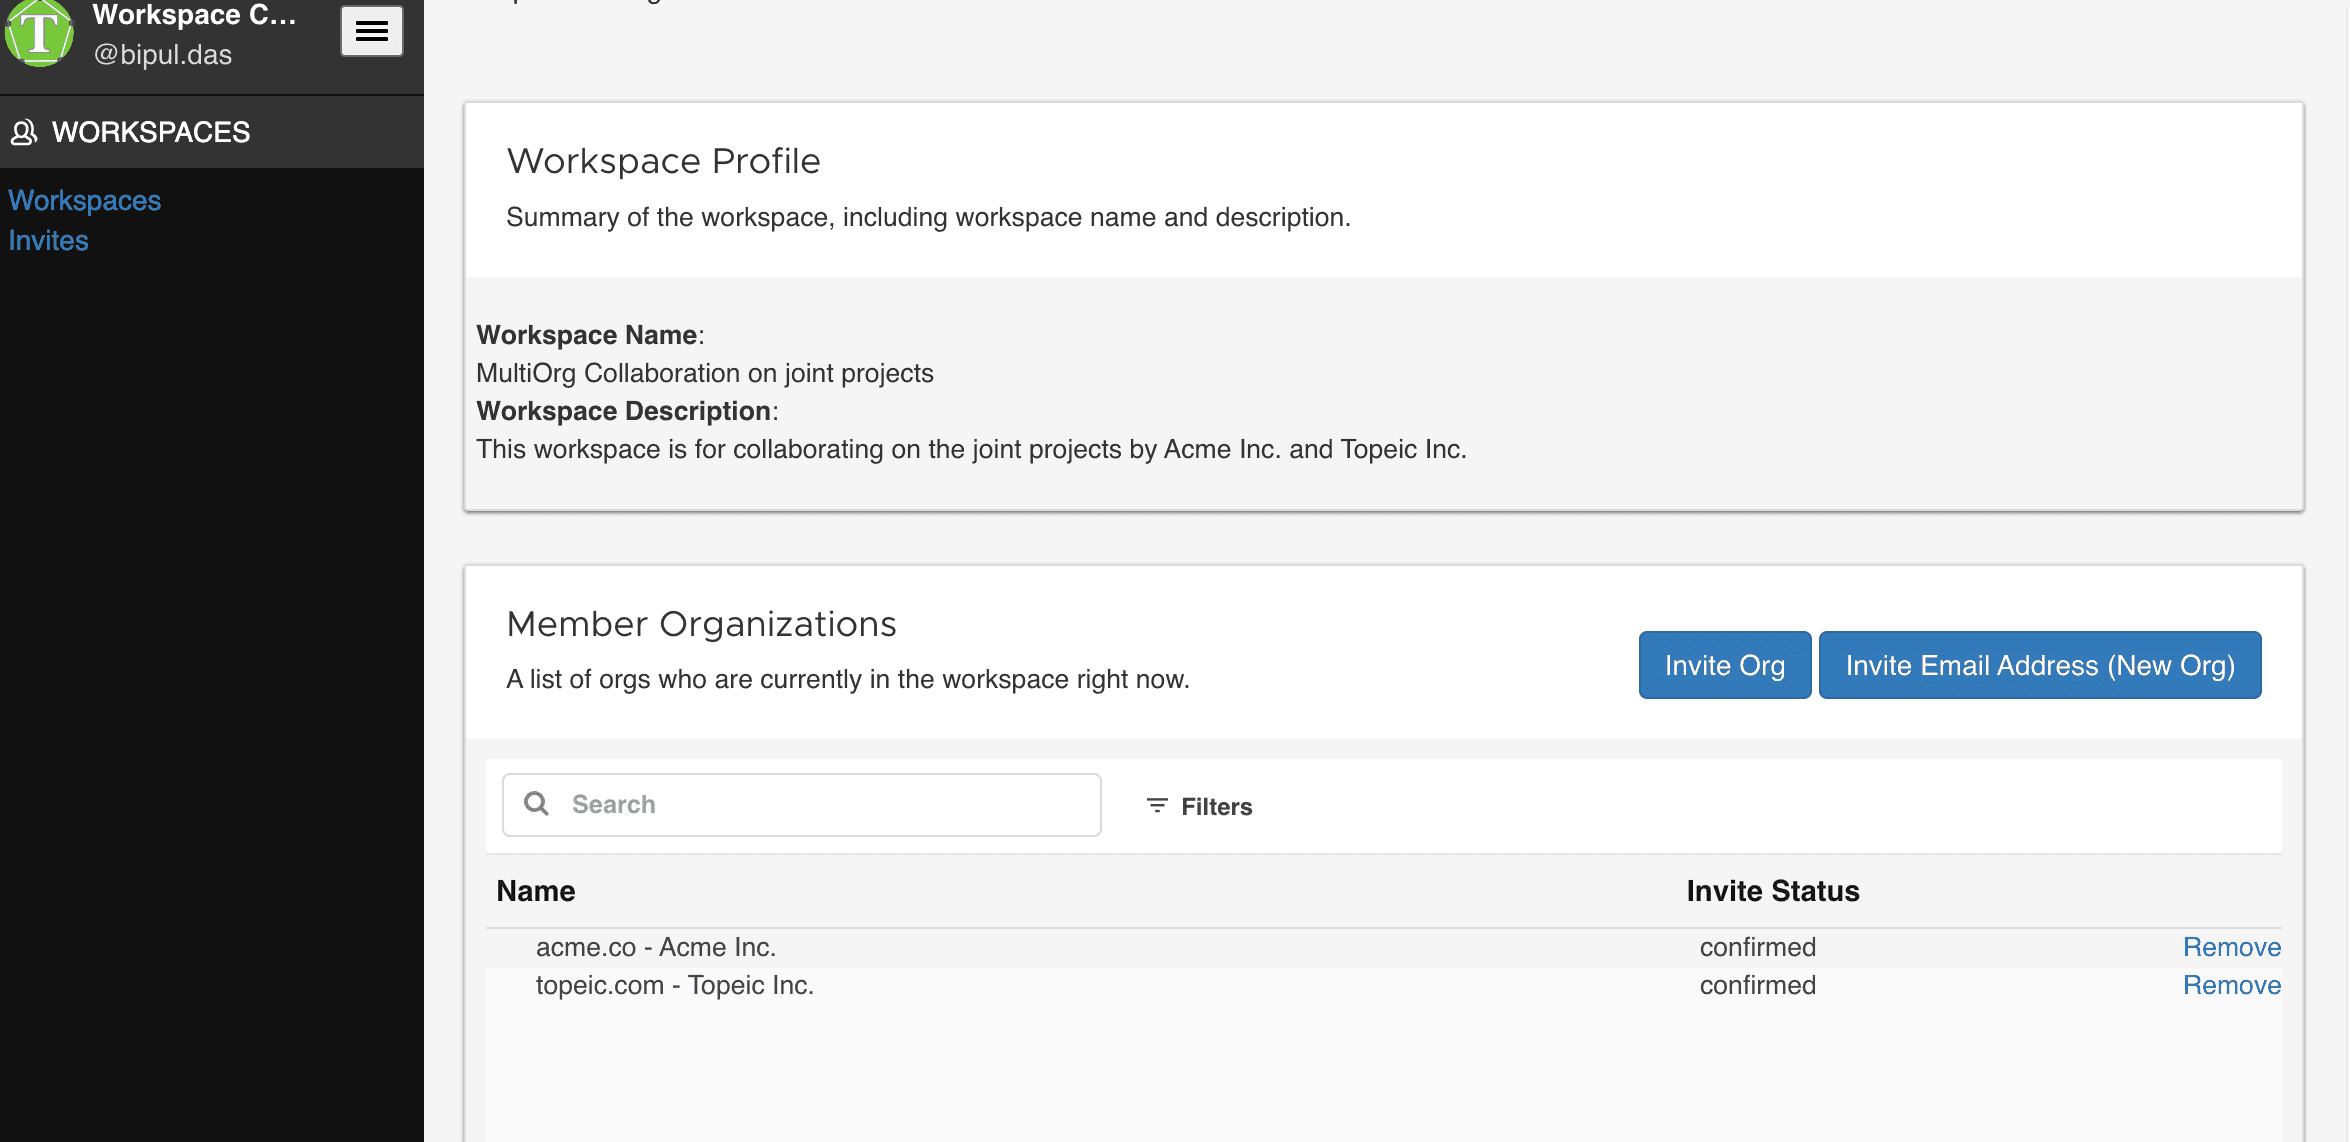Click the Summary of the workspace subtitle
Image resolution: width=2350 pixels, height=1142 pixels.
[928, 217]
